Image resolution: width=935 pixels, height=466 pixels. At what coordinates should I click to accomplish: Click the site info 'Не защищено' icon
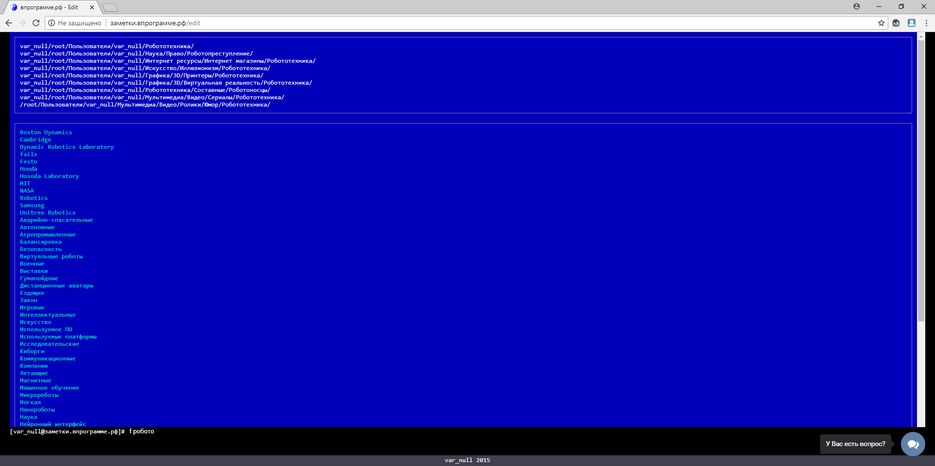(52, 23)
